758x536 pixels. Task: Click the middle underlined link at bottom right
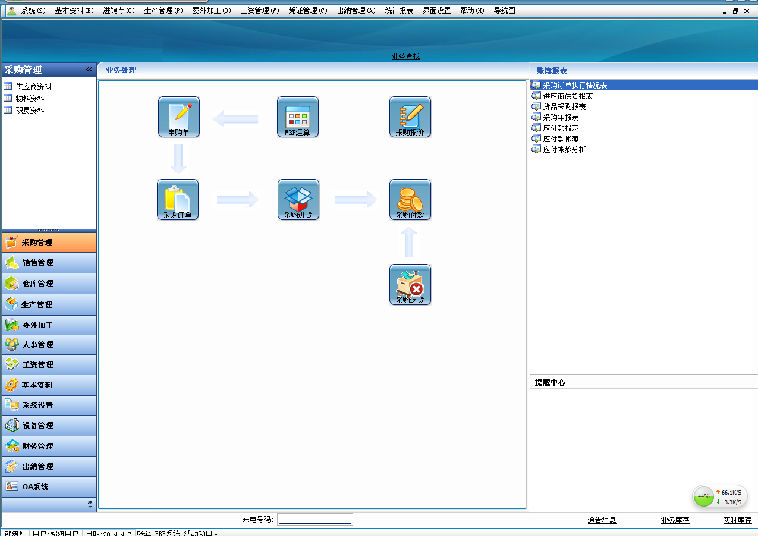675,520
